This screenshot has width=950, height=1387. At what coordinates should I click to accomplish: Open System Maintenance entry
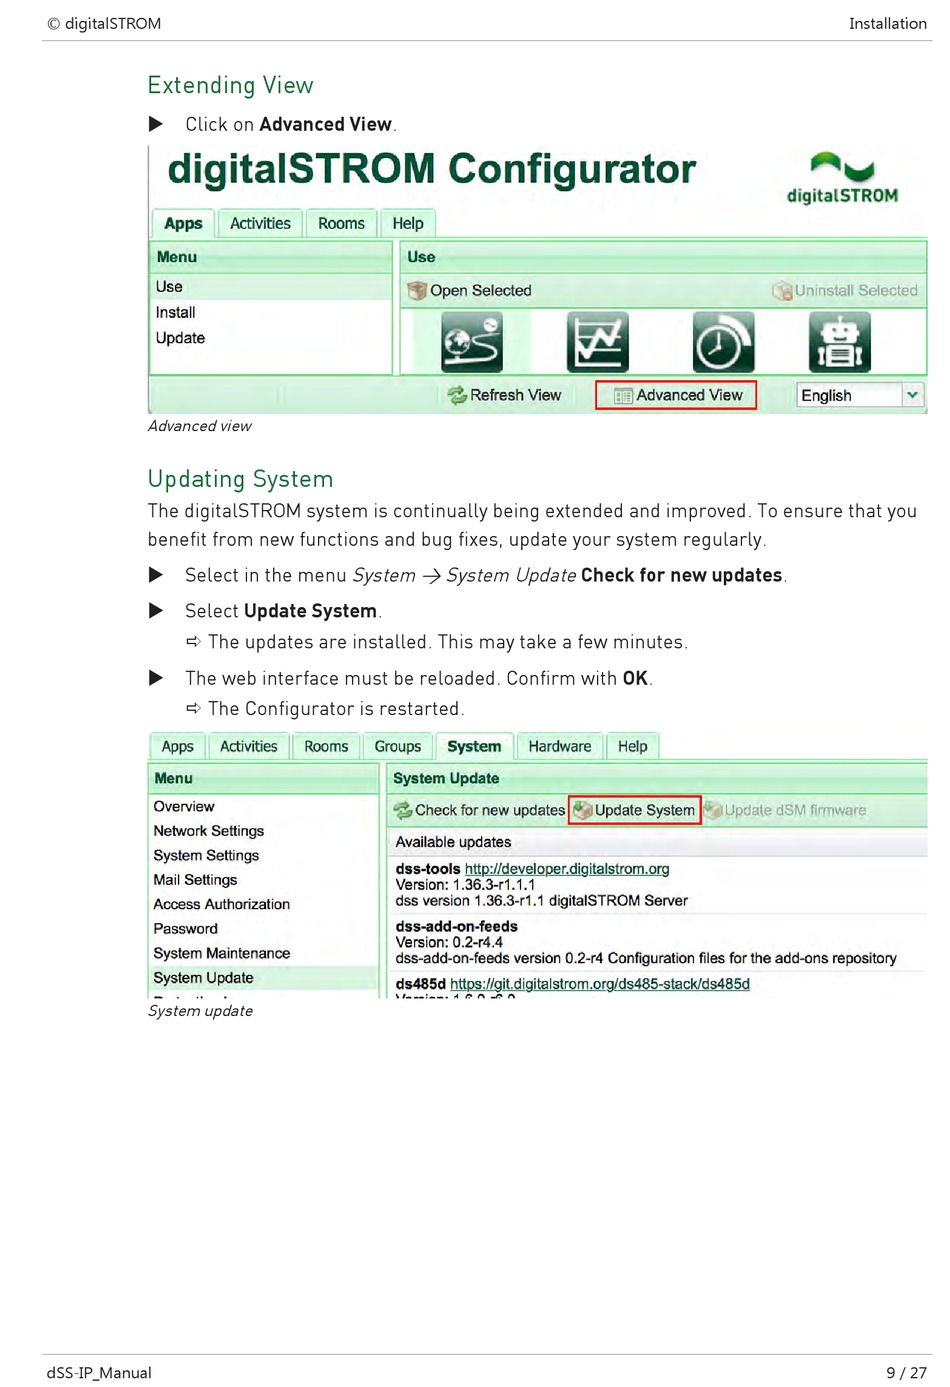point(263,954)
